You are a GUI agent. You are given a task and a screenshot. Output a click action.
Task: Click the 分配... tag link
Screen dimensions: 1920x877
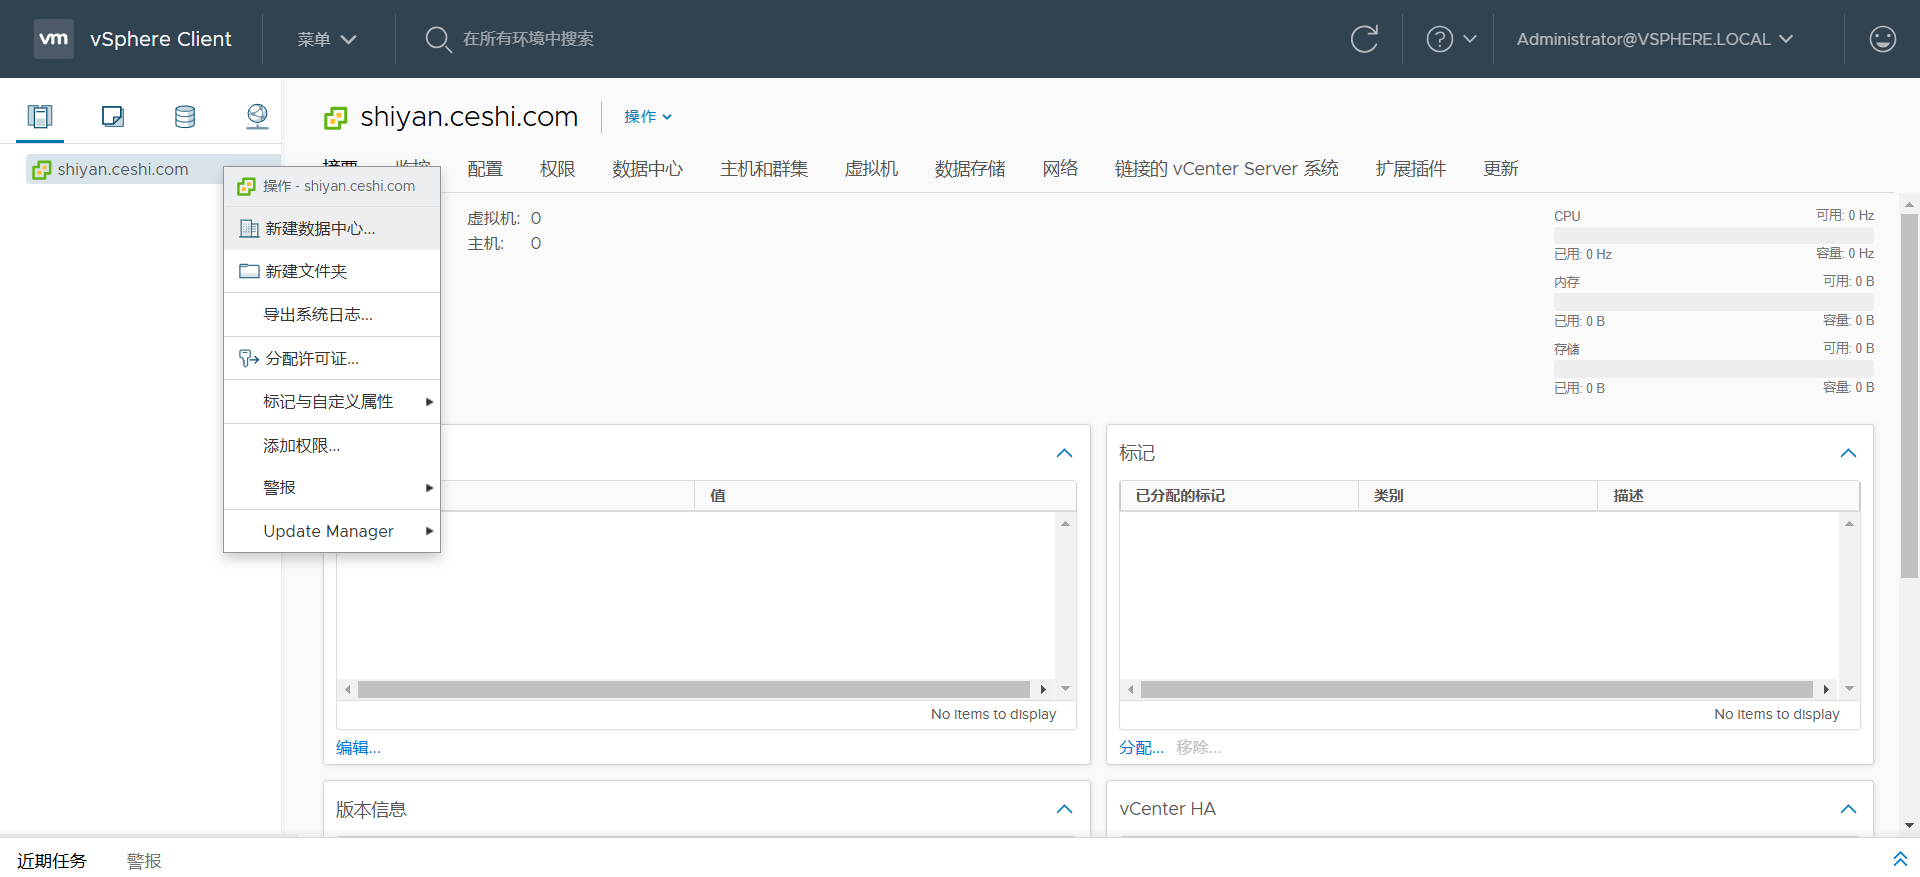(x=1141, y=748)
